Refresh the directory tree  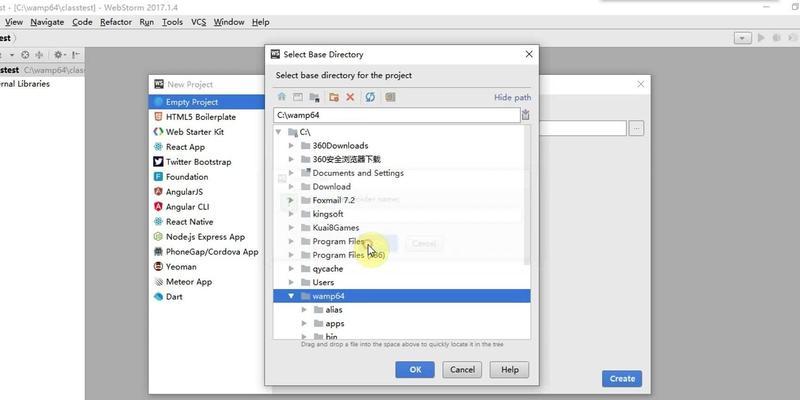[x=370, y=97]
